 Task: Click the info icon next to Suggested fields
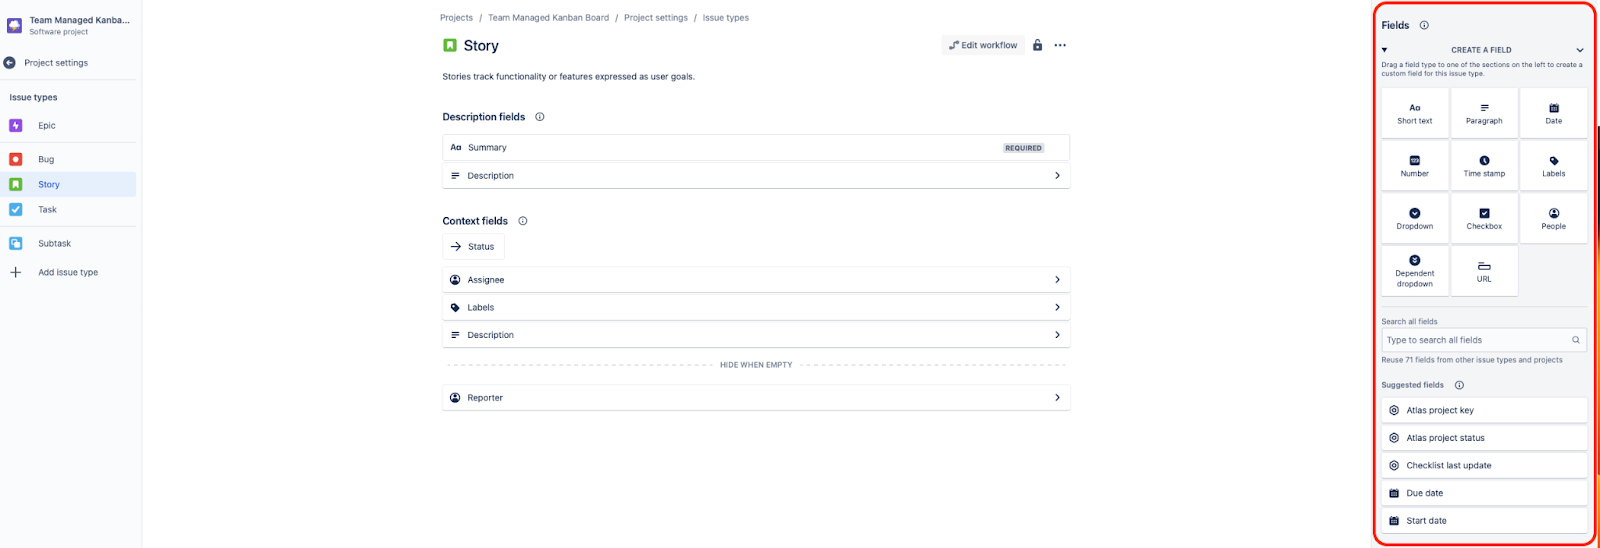tap(1459, 385)
